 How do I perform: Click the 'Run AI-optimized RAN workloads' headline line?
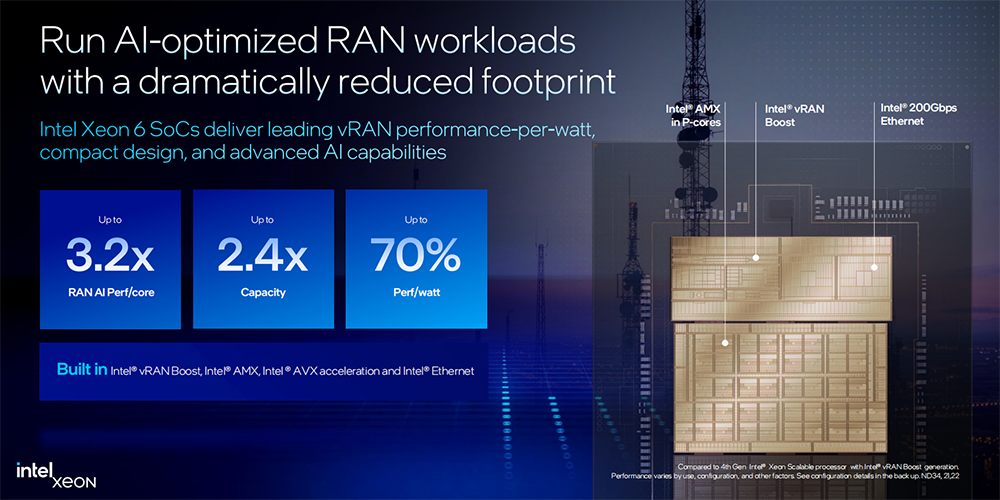click(x=307, y=41)
